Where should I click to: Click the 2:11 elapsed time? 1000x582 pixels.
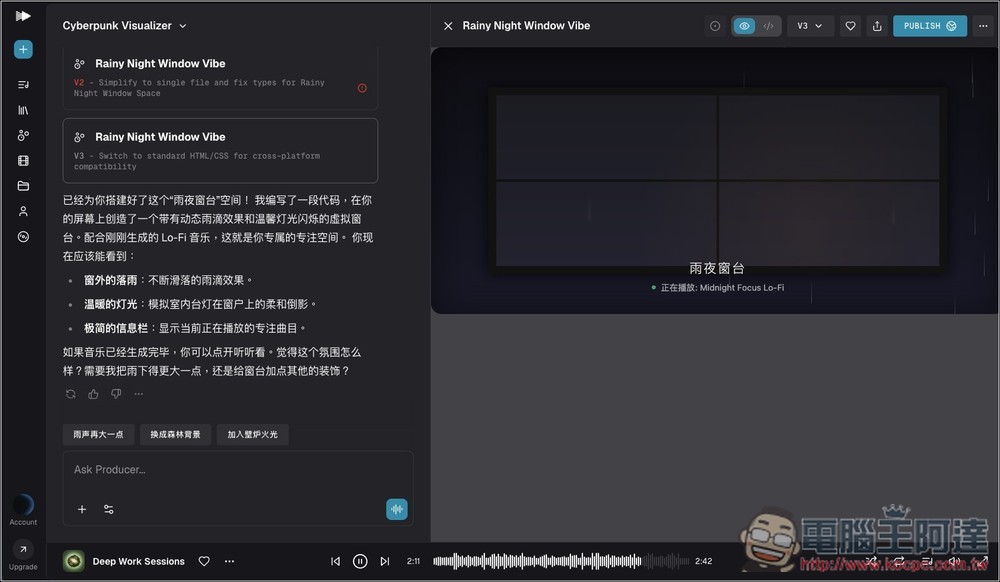tap(413, 562)
